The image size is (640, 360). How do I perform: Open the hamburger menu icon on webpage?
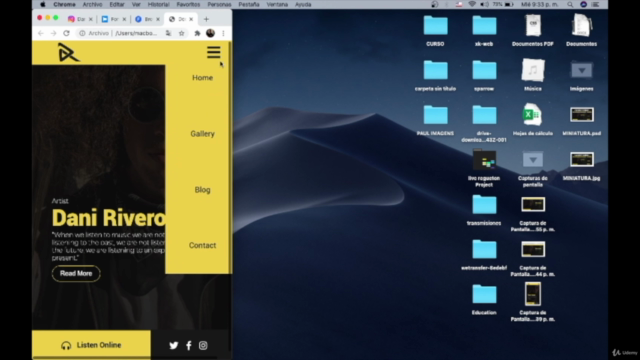[213, 52]
